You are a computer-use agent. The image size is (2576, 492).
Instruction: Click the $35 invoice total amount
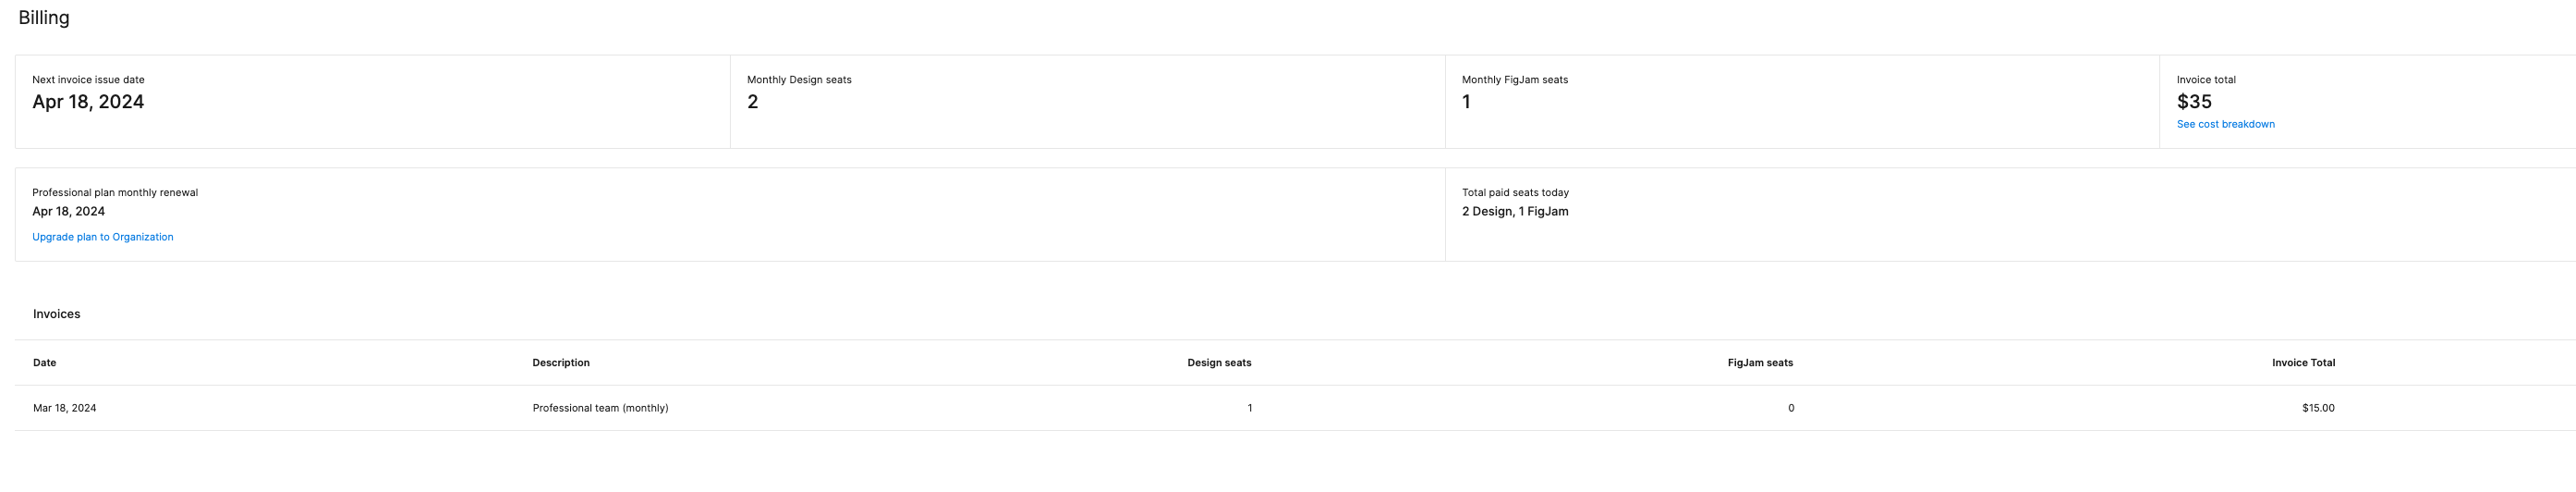pyautogui.click(x=2193, y=102)
